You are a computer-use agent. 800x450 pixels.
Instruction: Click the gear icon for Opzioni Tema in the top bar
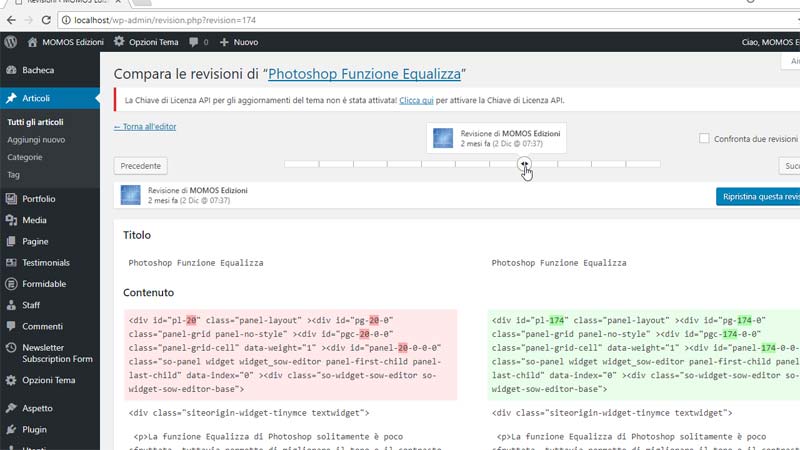119,41
